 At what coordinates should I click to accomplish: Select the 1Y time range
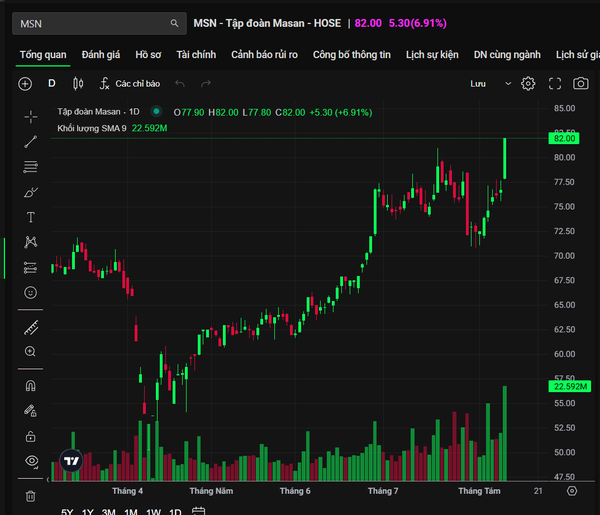click(x=88, y=512)
